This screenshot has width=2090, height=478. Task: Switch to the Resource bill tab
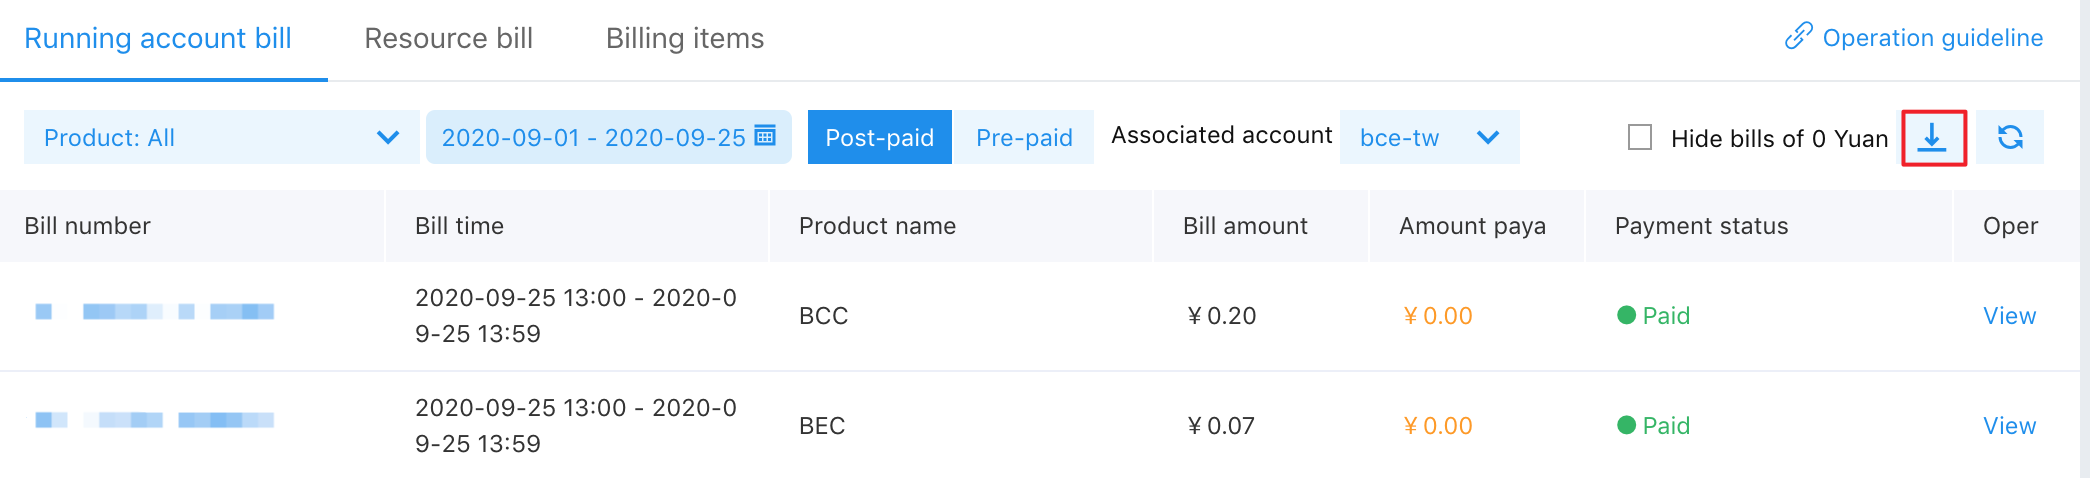[448, 38]
